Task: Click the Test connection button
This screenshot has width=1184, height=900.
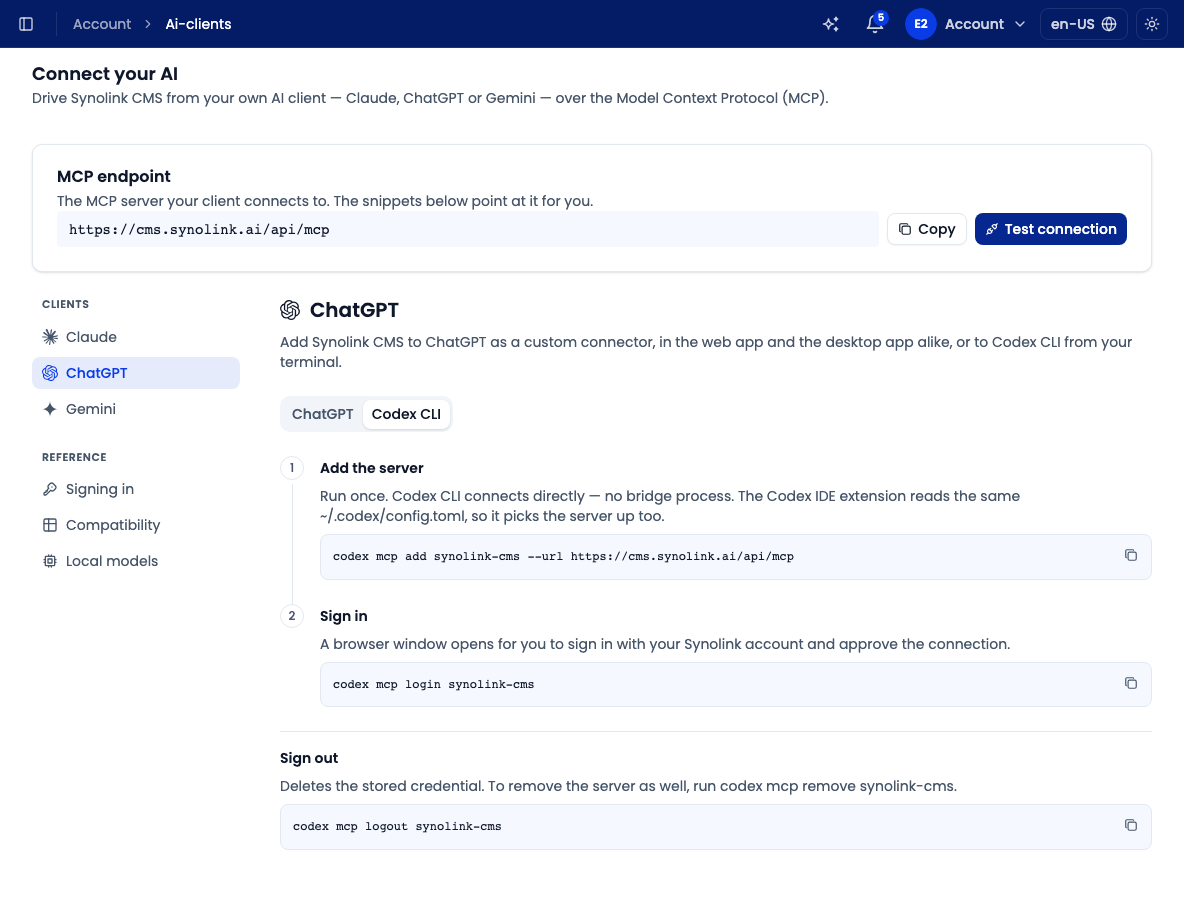Action: (x=1050, y=229)
